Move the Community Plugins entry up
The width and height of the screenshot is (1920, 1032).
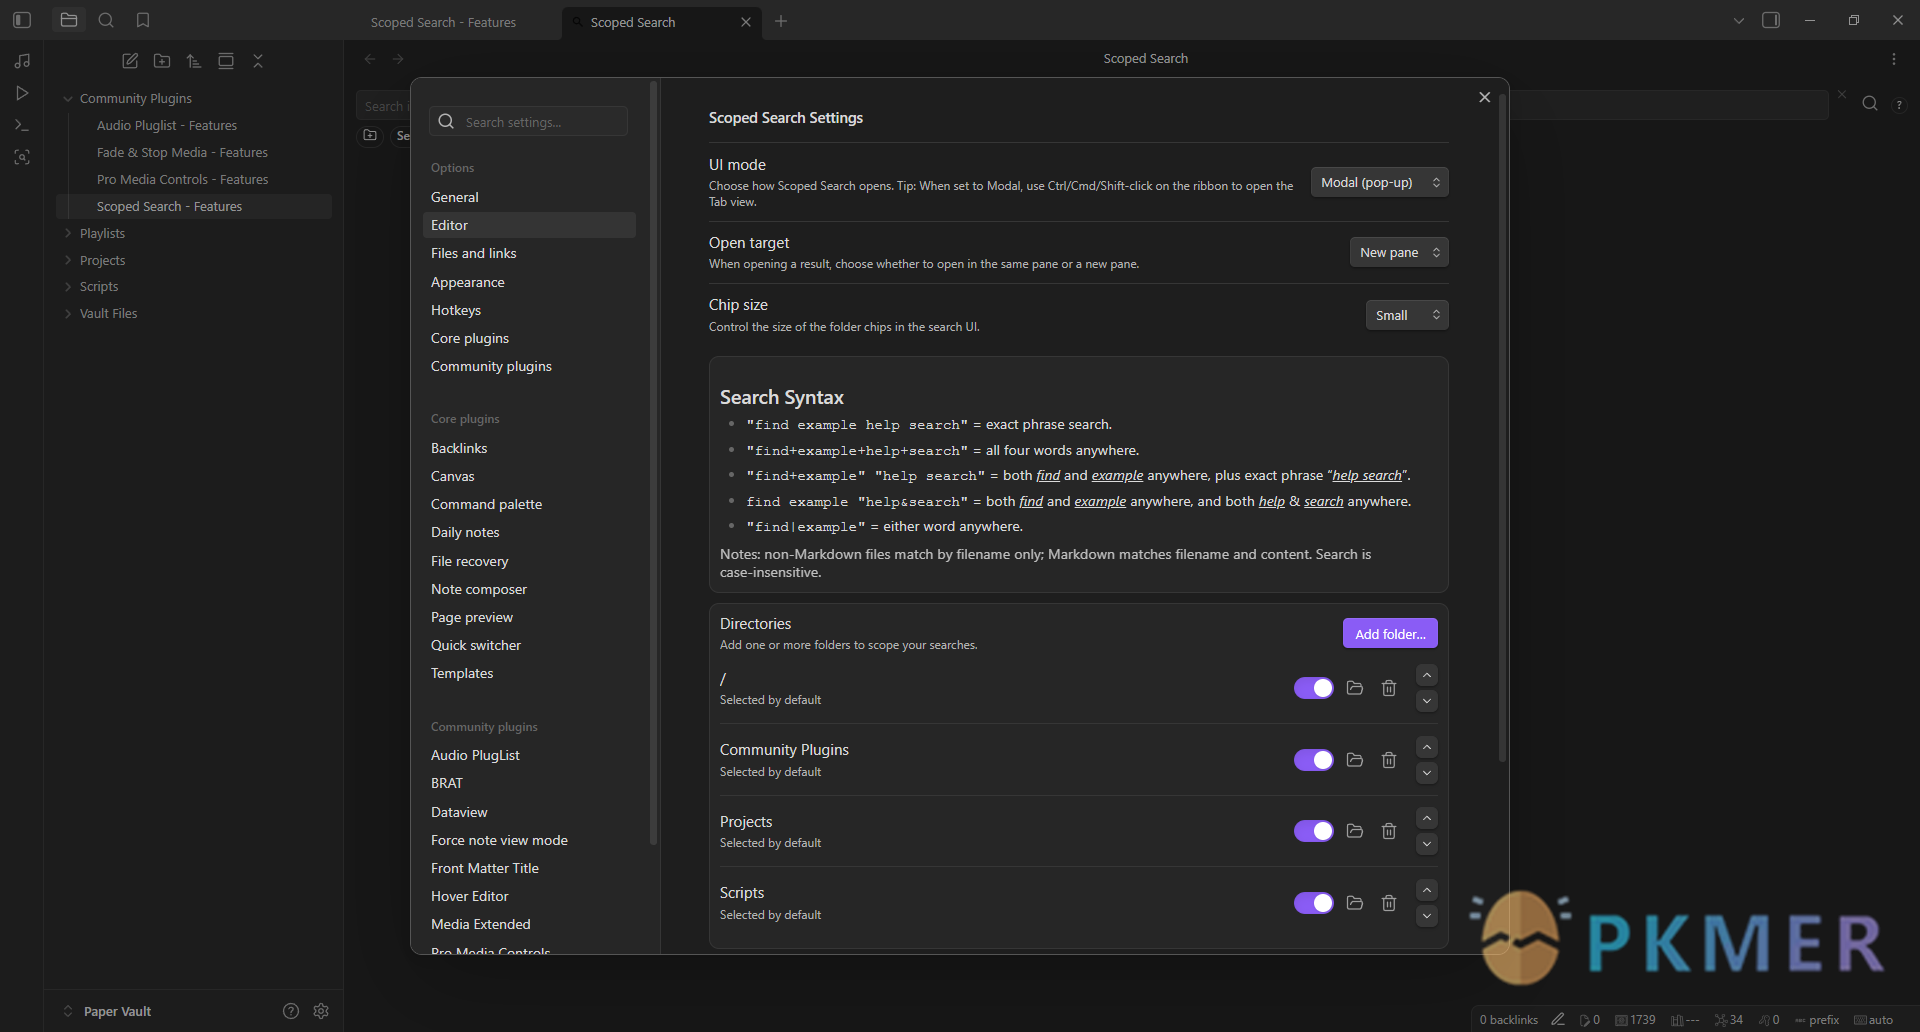tap(1427, 747)
